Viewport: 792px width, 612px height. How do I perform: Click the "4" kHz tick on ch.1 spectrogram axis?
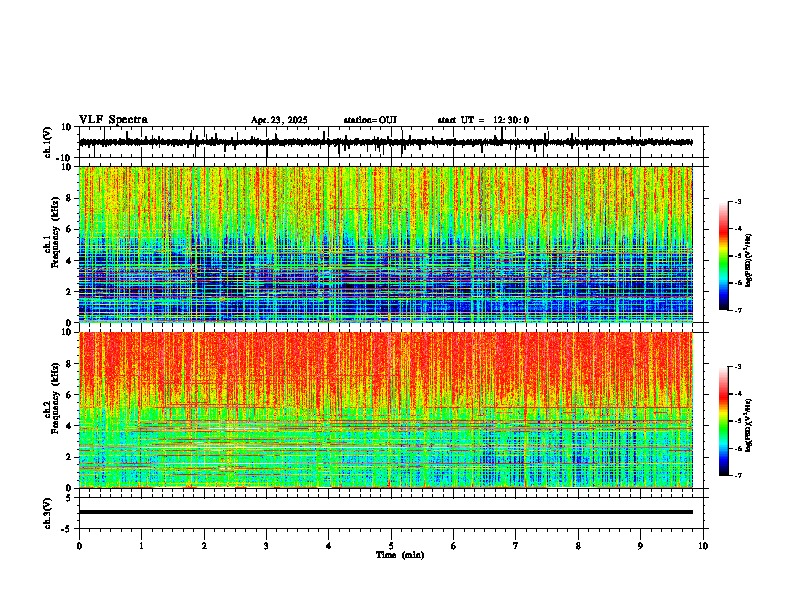pyautogui.click(x=70, y=261)
